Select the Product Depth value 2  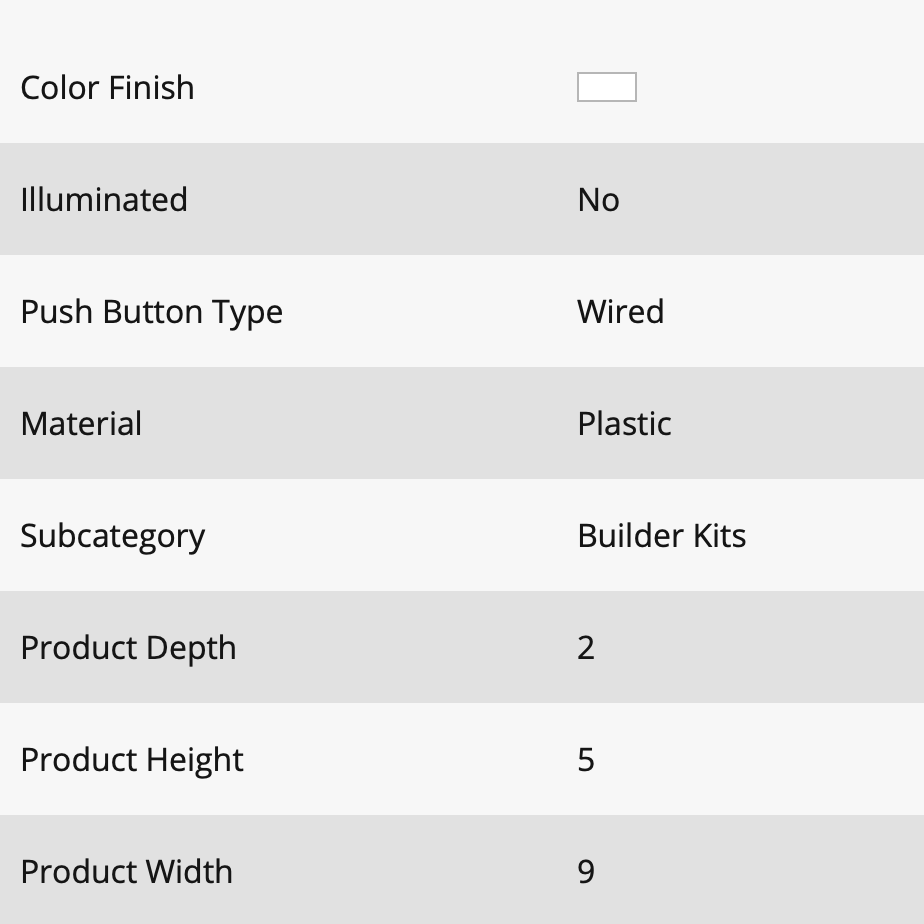586,648
